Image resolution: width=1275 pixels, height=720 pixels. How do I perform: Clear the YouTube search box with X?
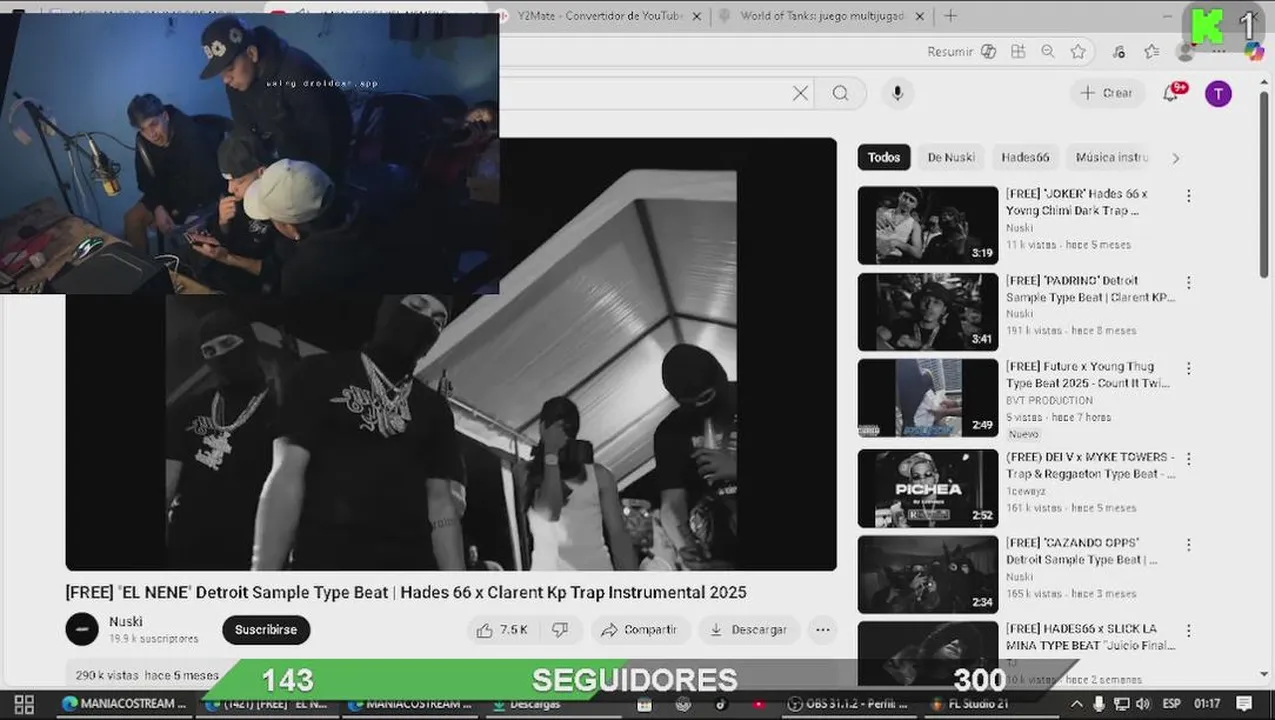[x=800, y=93]
